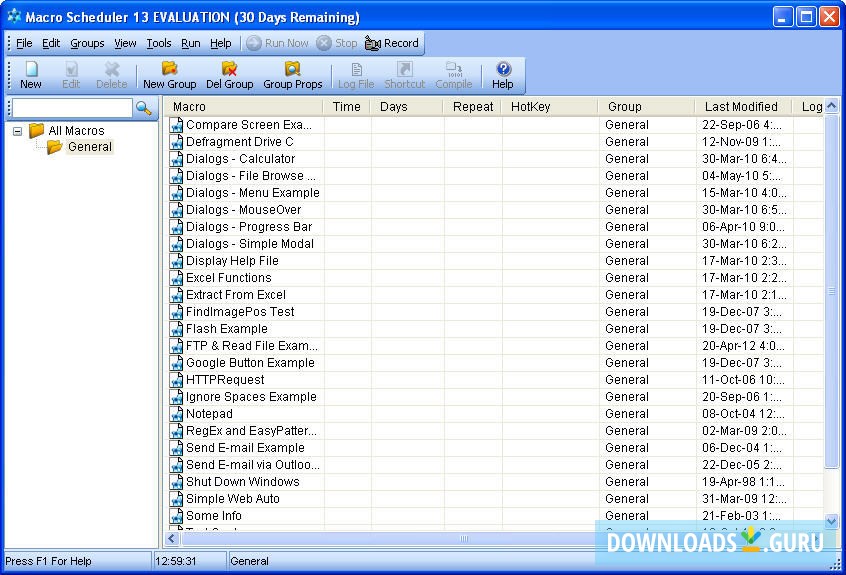Screen dimensions: 846x575
Task: Click the Compile toolbar icon
Action: 454,75
